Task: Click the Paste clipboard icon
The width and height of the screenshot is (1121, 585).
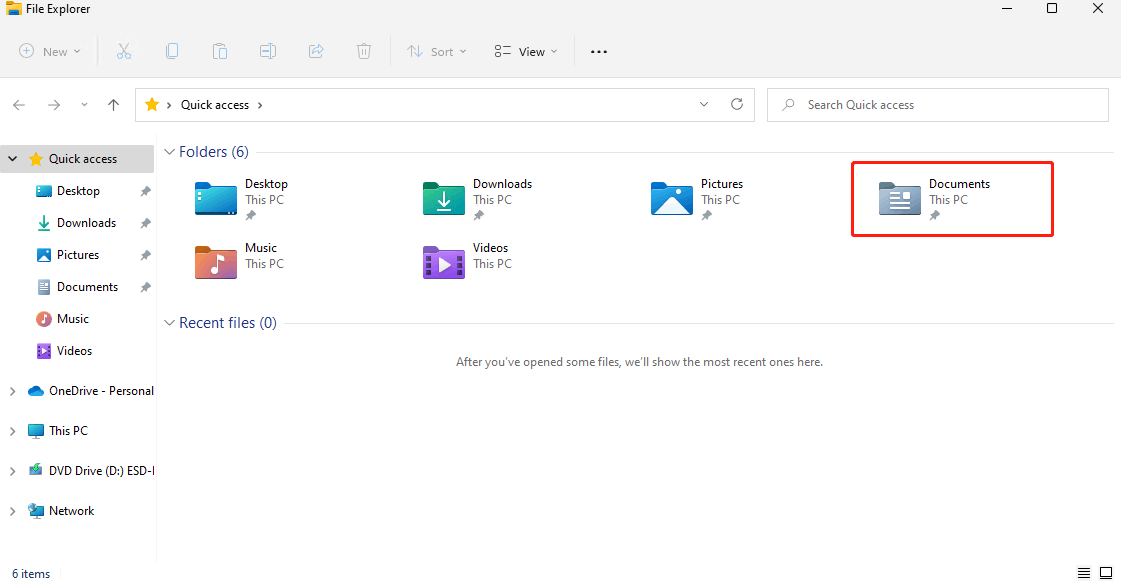Action: [219, 51]
